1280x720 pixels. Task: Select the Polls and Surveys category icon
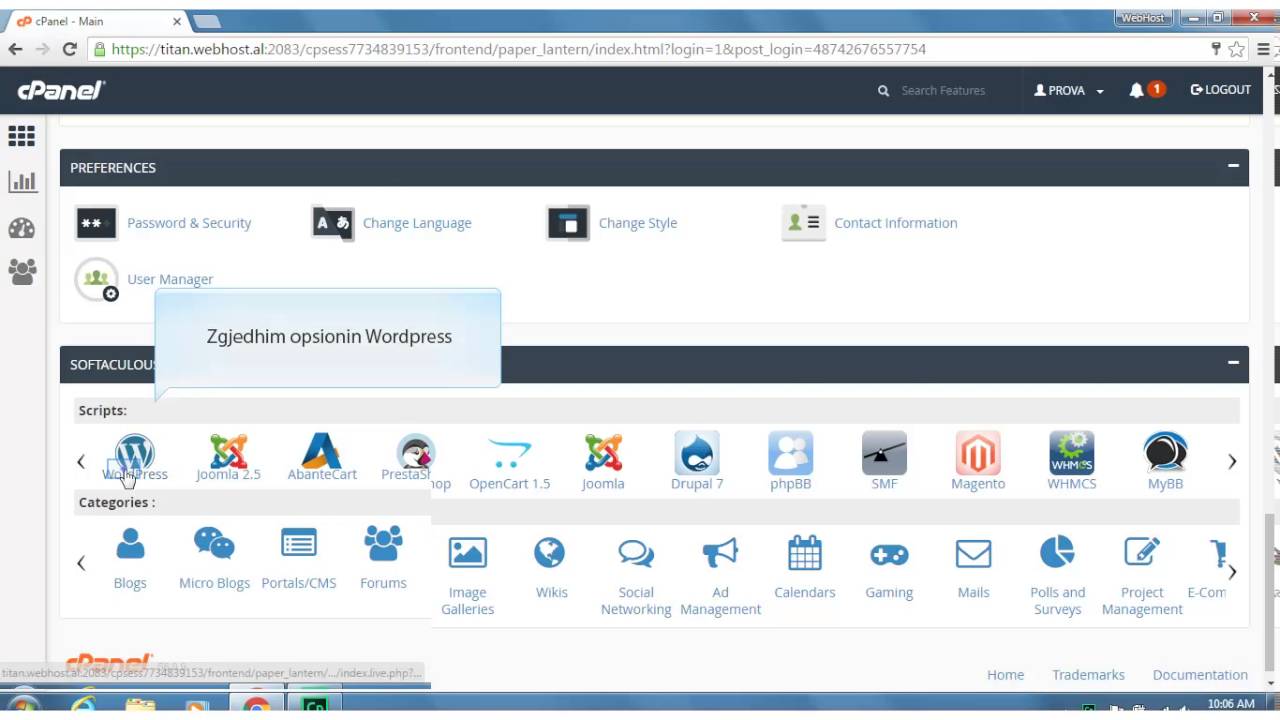tap(1057, 552)
